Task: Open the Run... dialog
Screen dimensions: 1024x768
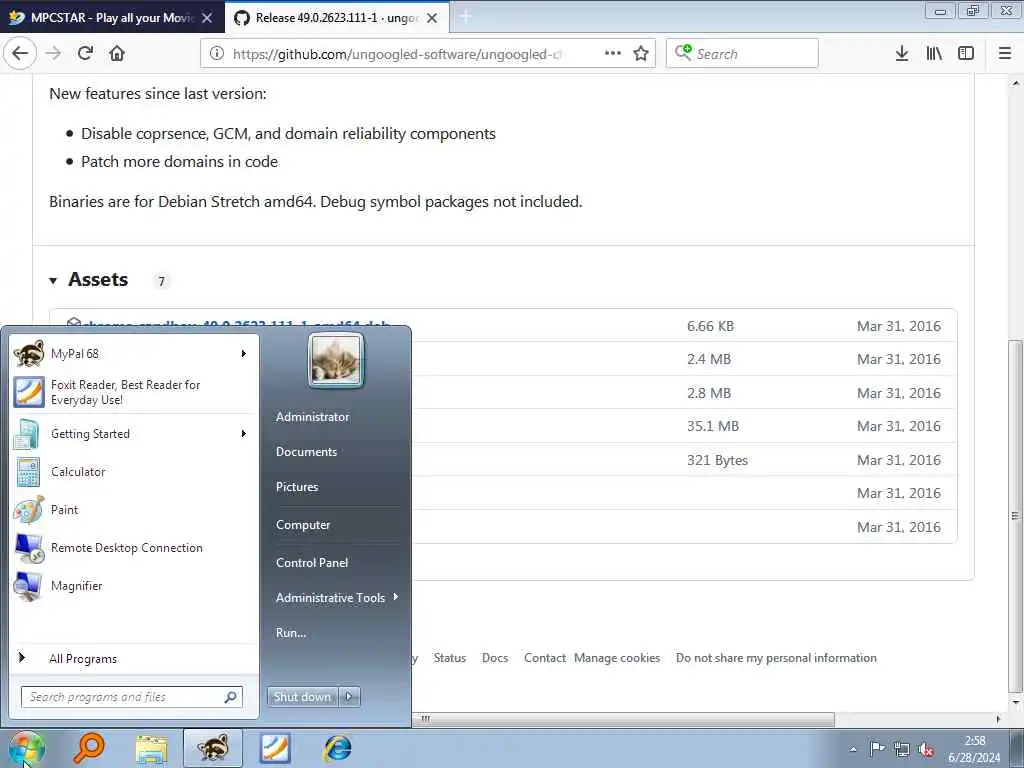Action: pyautogui.click(x=291, y=633)
